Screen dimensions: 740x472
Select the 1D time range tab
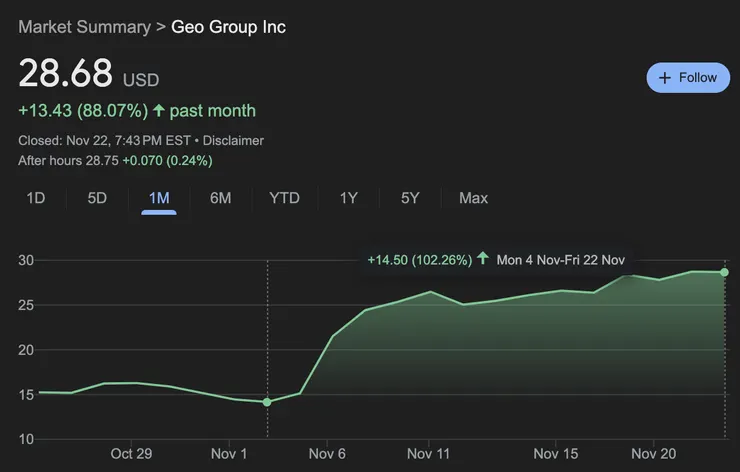(x=36, y=198)
